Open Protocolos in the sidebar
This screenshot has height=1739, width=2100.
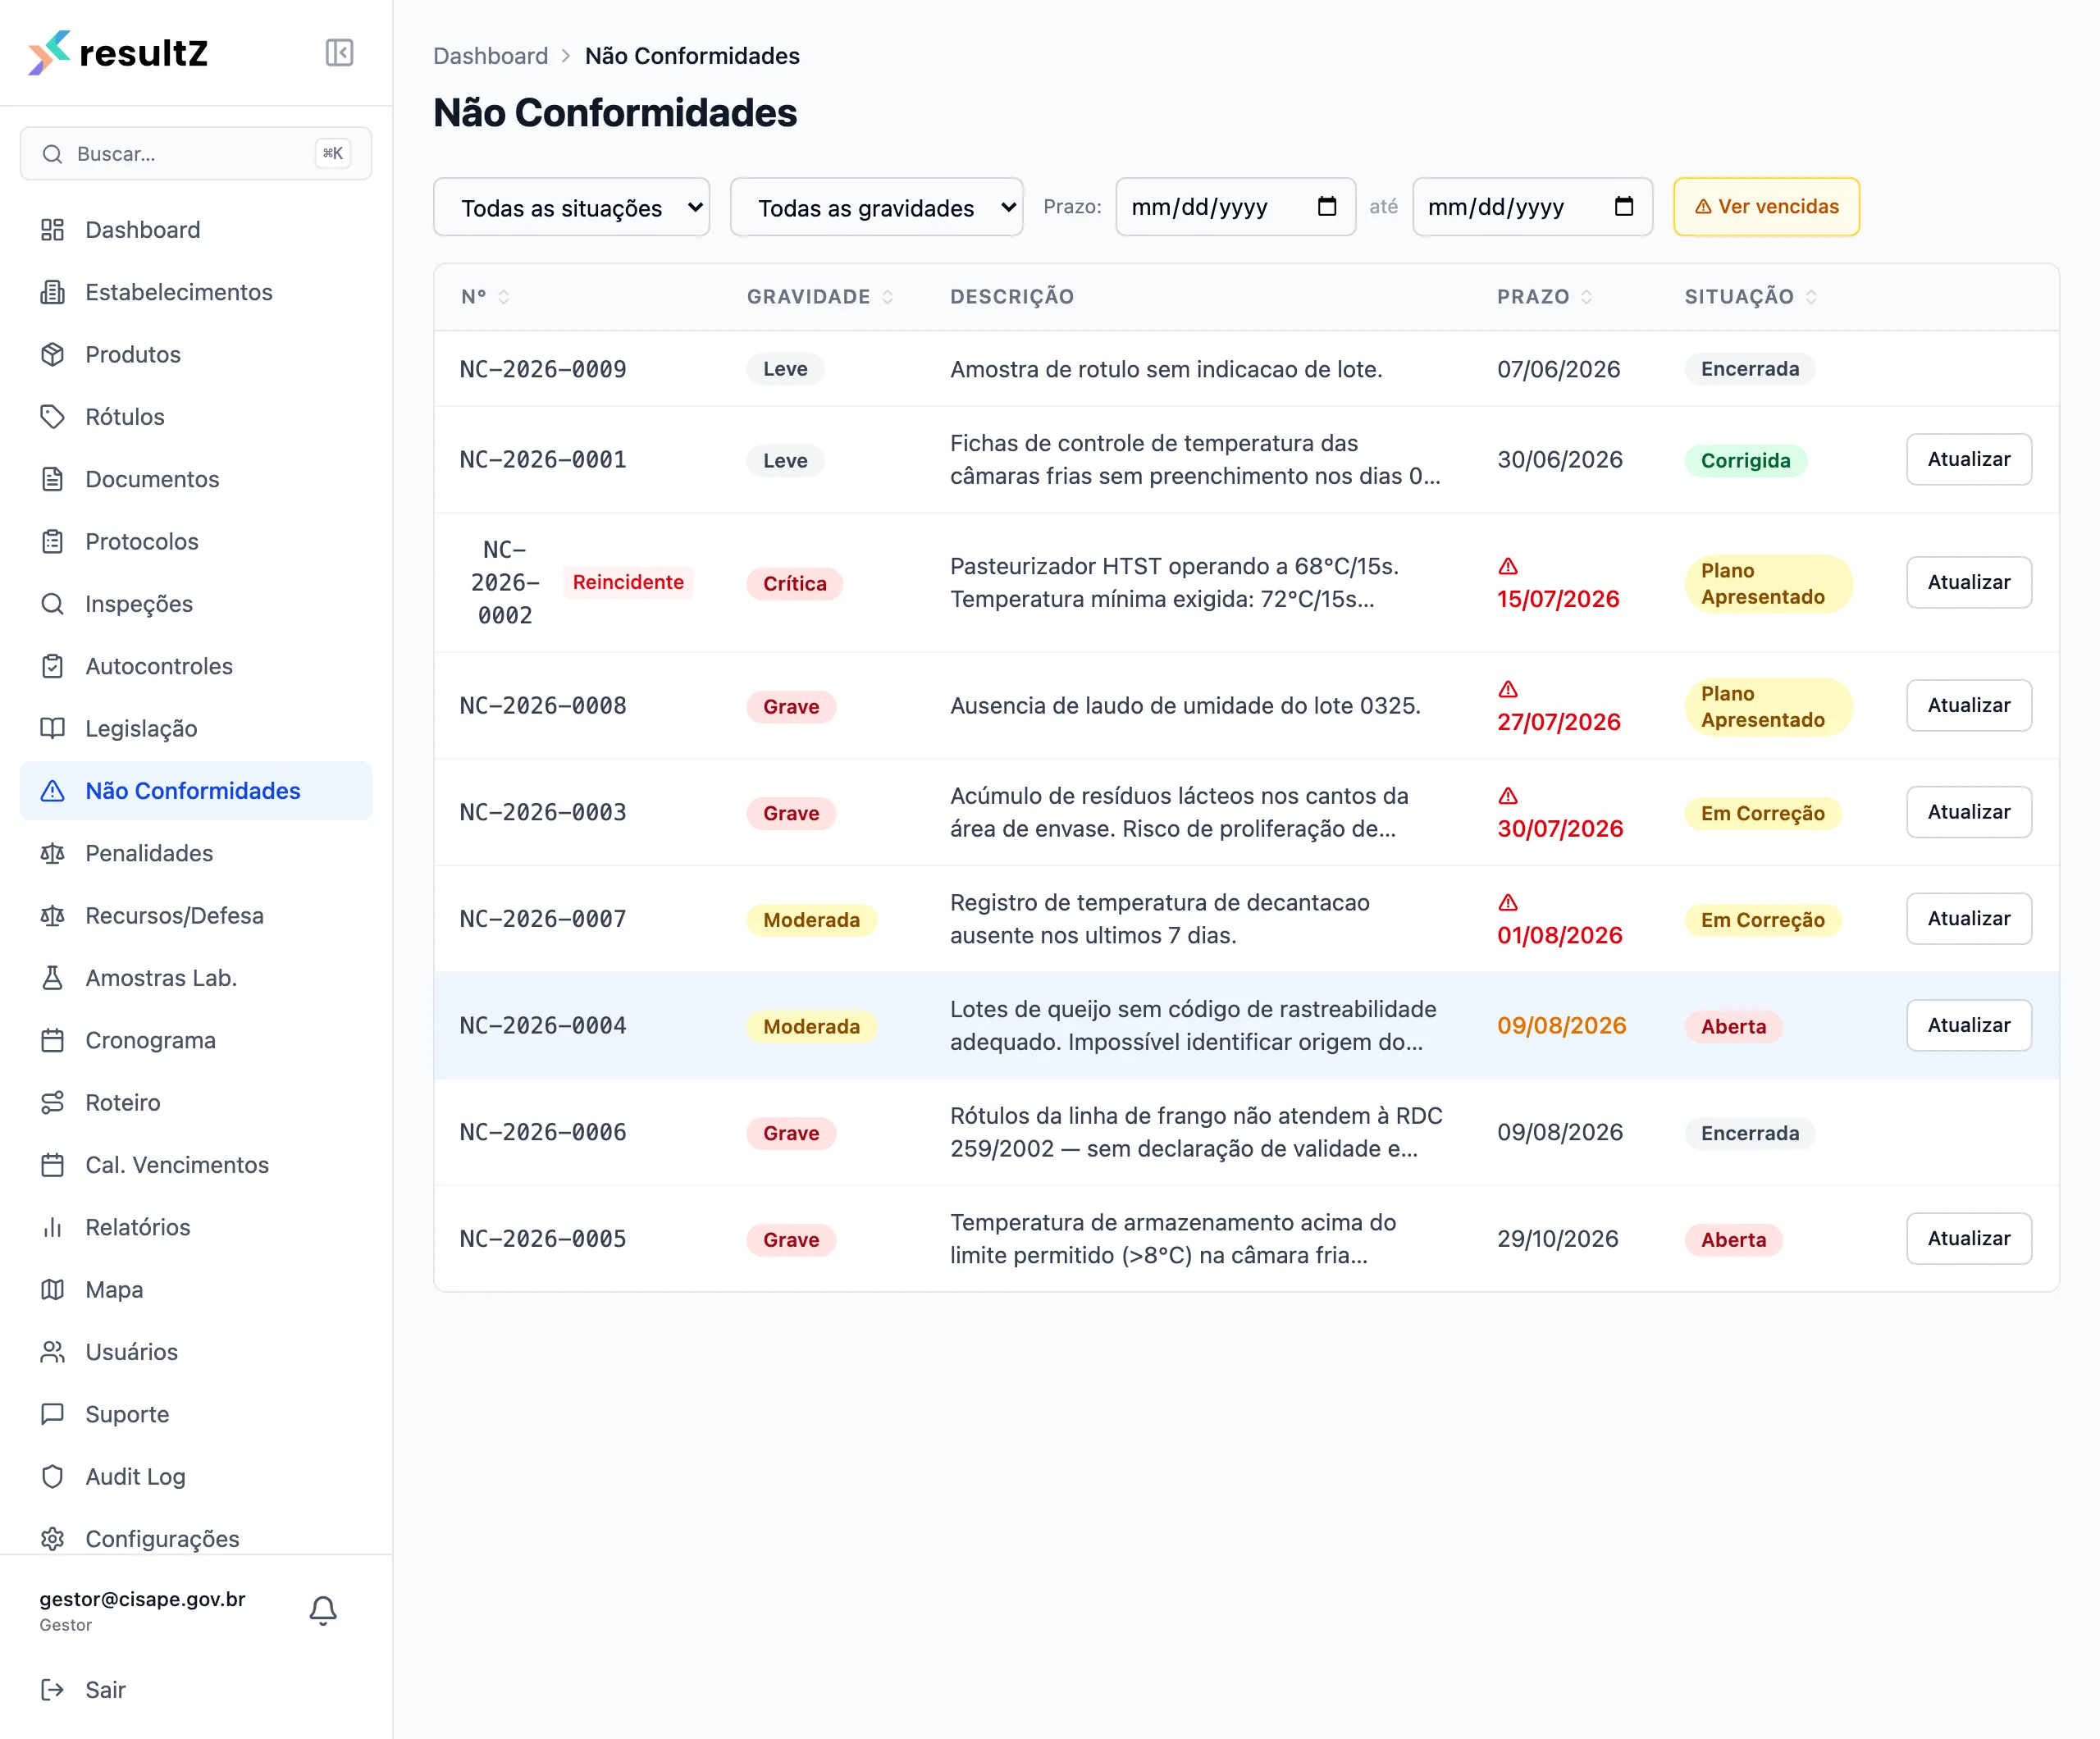(x=196, y=541)
